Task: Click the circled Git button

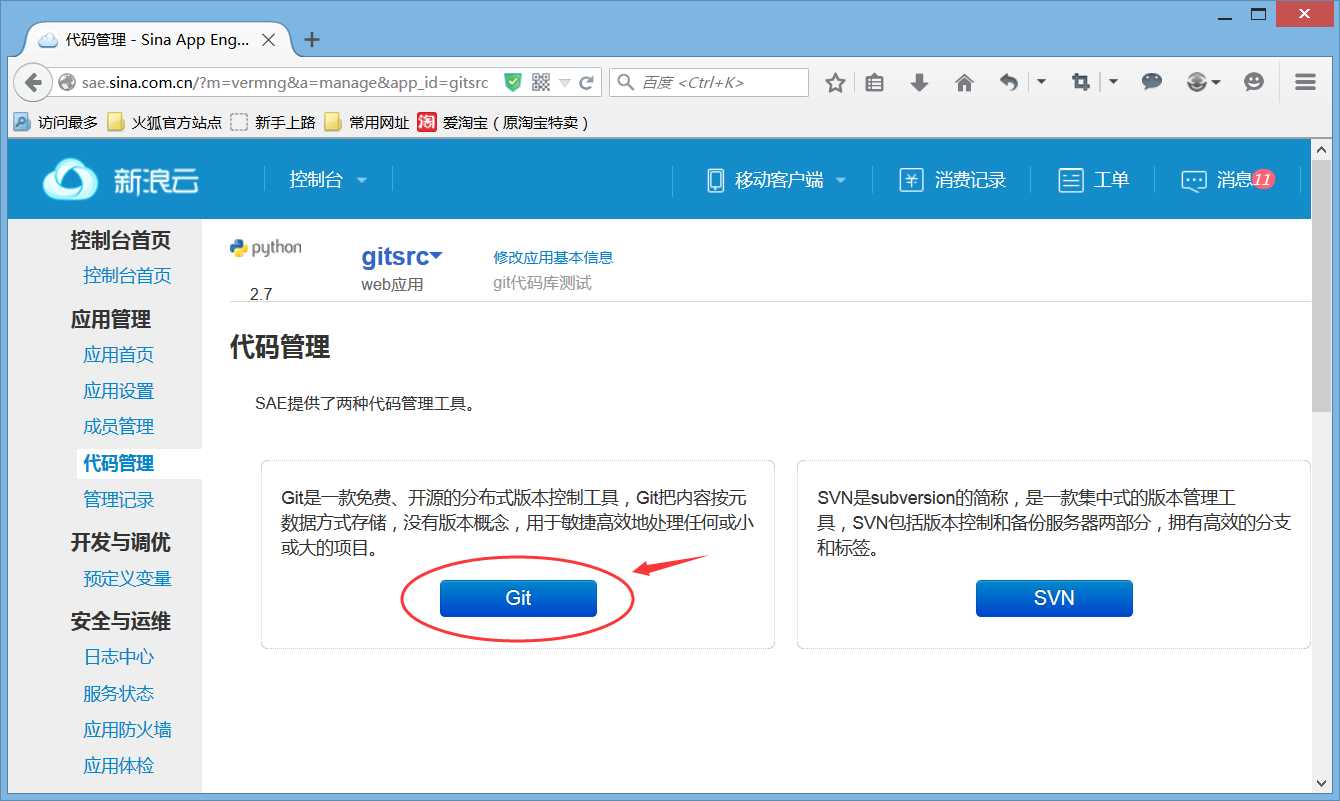Action: pos(517,598)
